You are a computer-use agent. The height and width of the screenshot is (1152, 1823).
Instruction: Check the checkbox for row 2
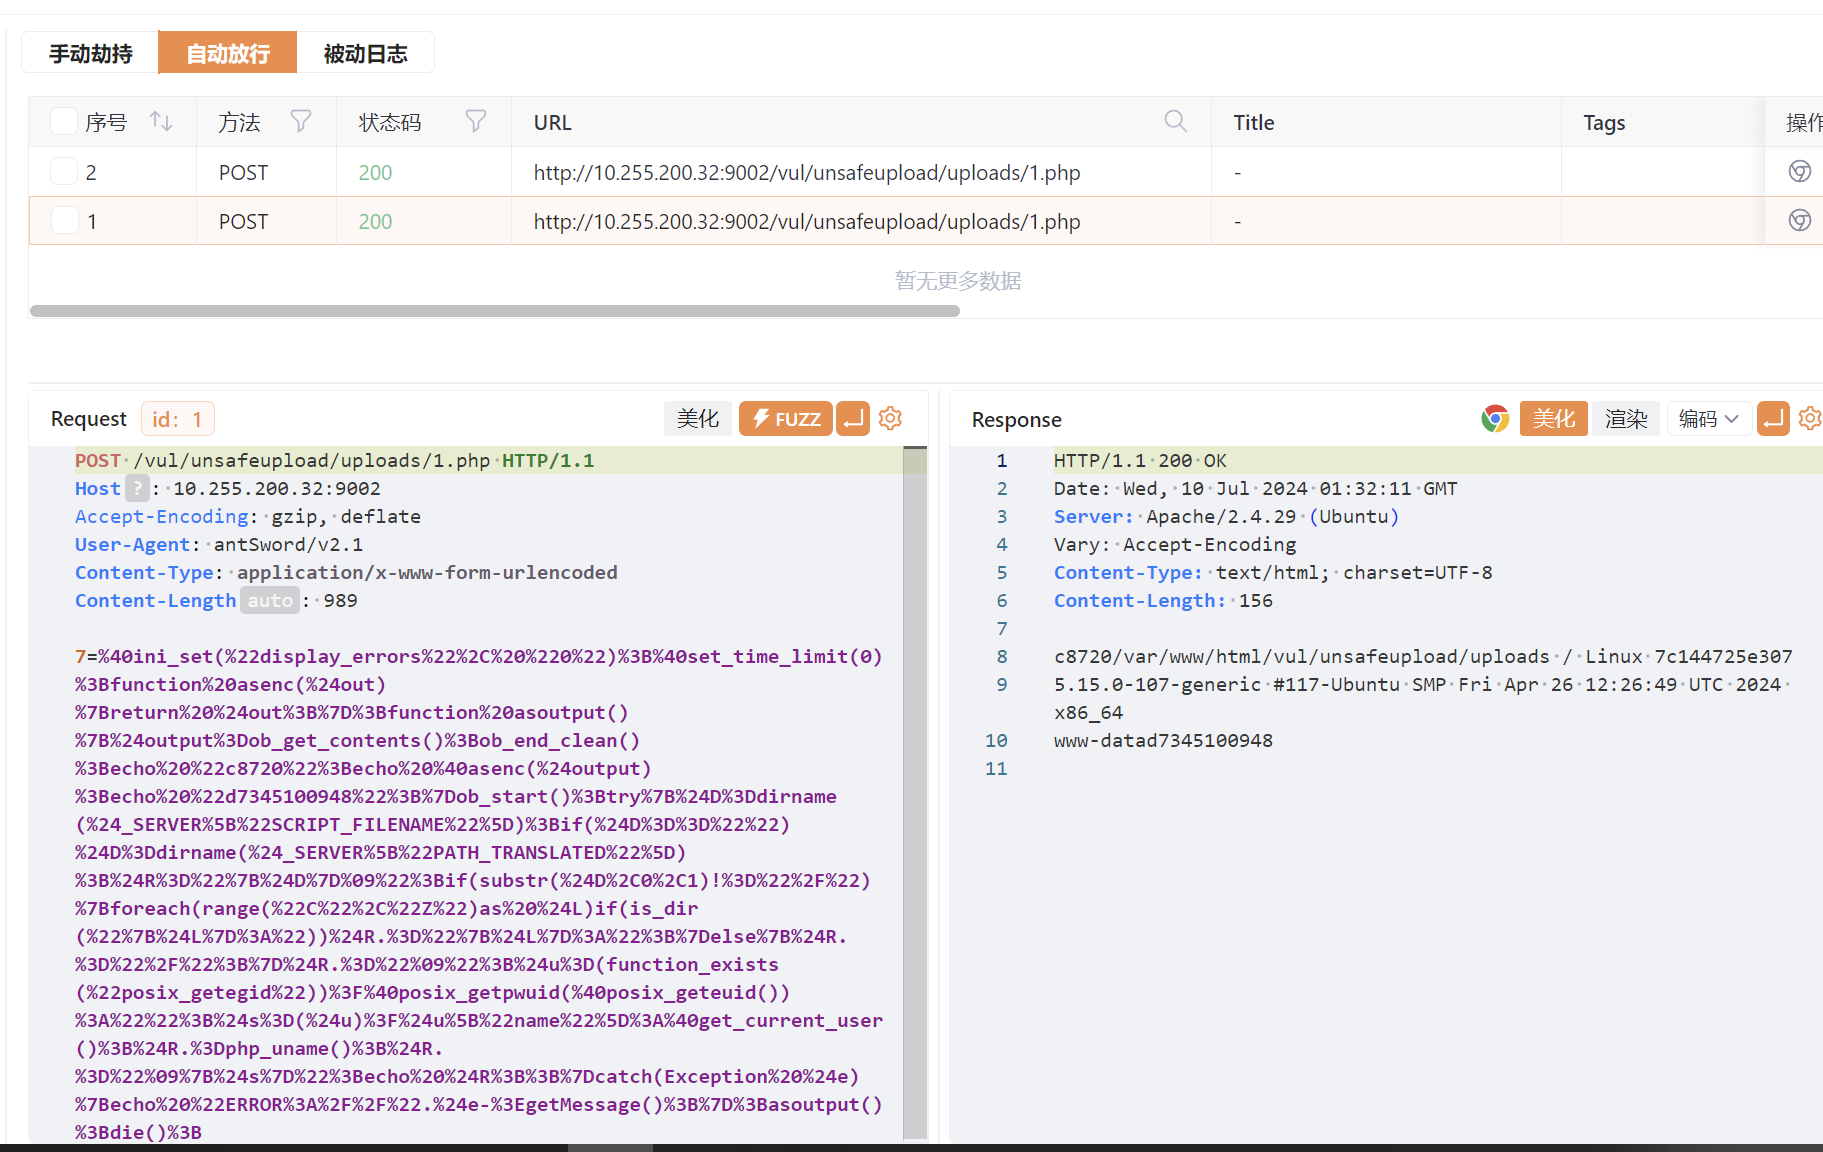(x=64, y=172)
